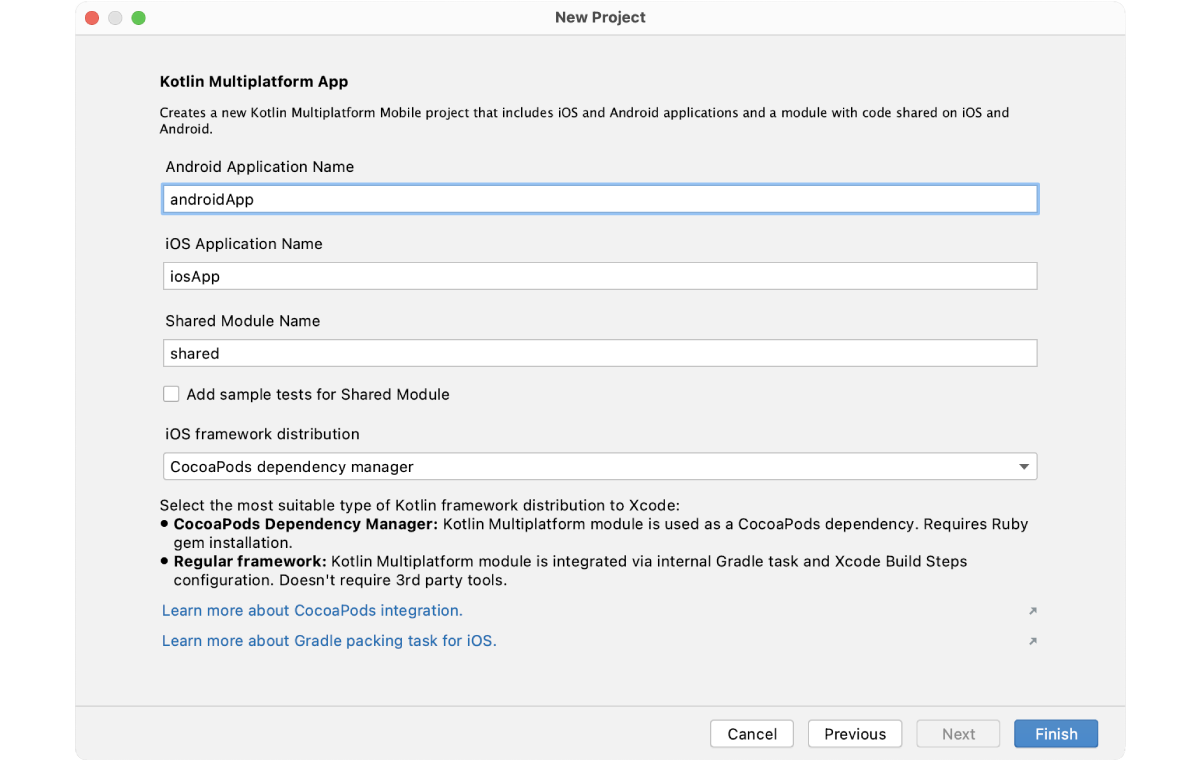Close the New Project window with red button
The height and width of the screenshot is (760, 1200).
point(92,18)
